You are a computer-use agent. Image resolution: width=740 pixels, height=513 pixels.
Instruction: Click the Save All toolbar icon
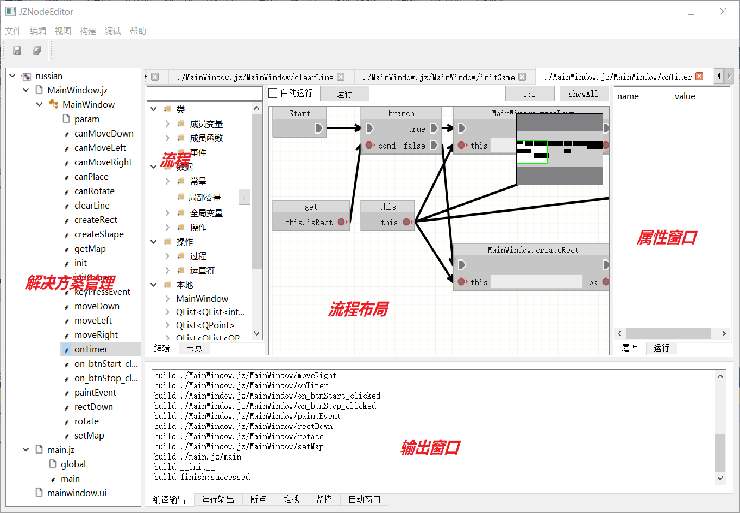[x=37, y=50]
